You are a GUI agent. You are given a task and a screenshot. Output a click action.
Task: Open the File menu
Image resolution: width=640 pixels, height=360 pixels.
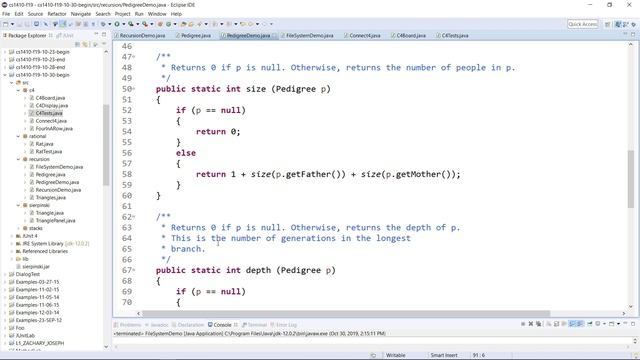click(x=6, y=14)
